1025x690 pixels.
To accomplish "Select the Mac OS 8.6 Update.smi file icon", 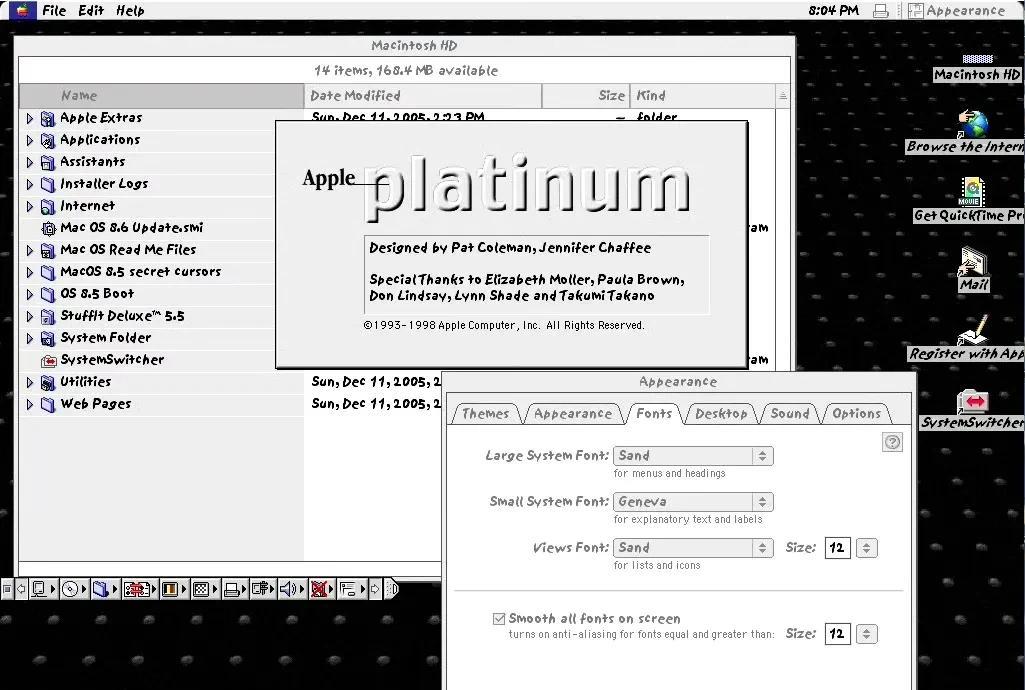I will [x=48, y=229].
